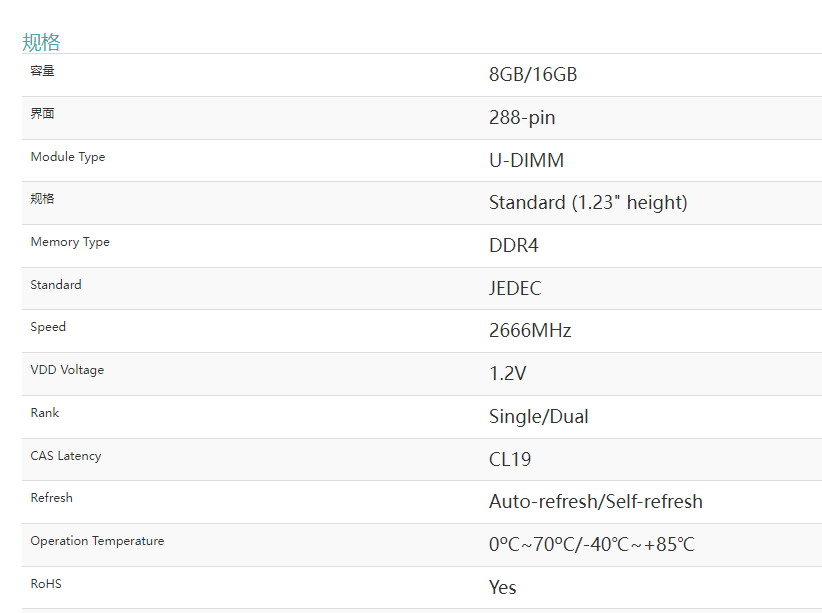Click the Standard (1.23" height) value
822x613 pixels.
tap(587, 203)
